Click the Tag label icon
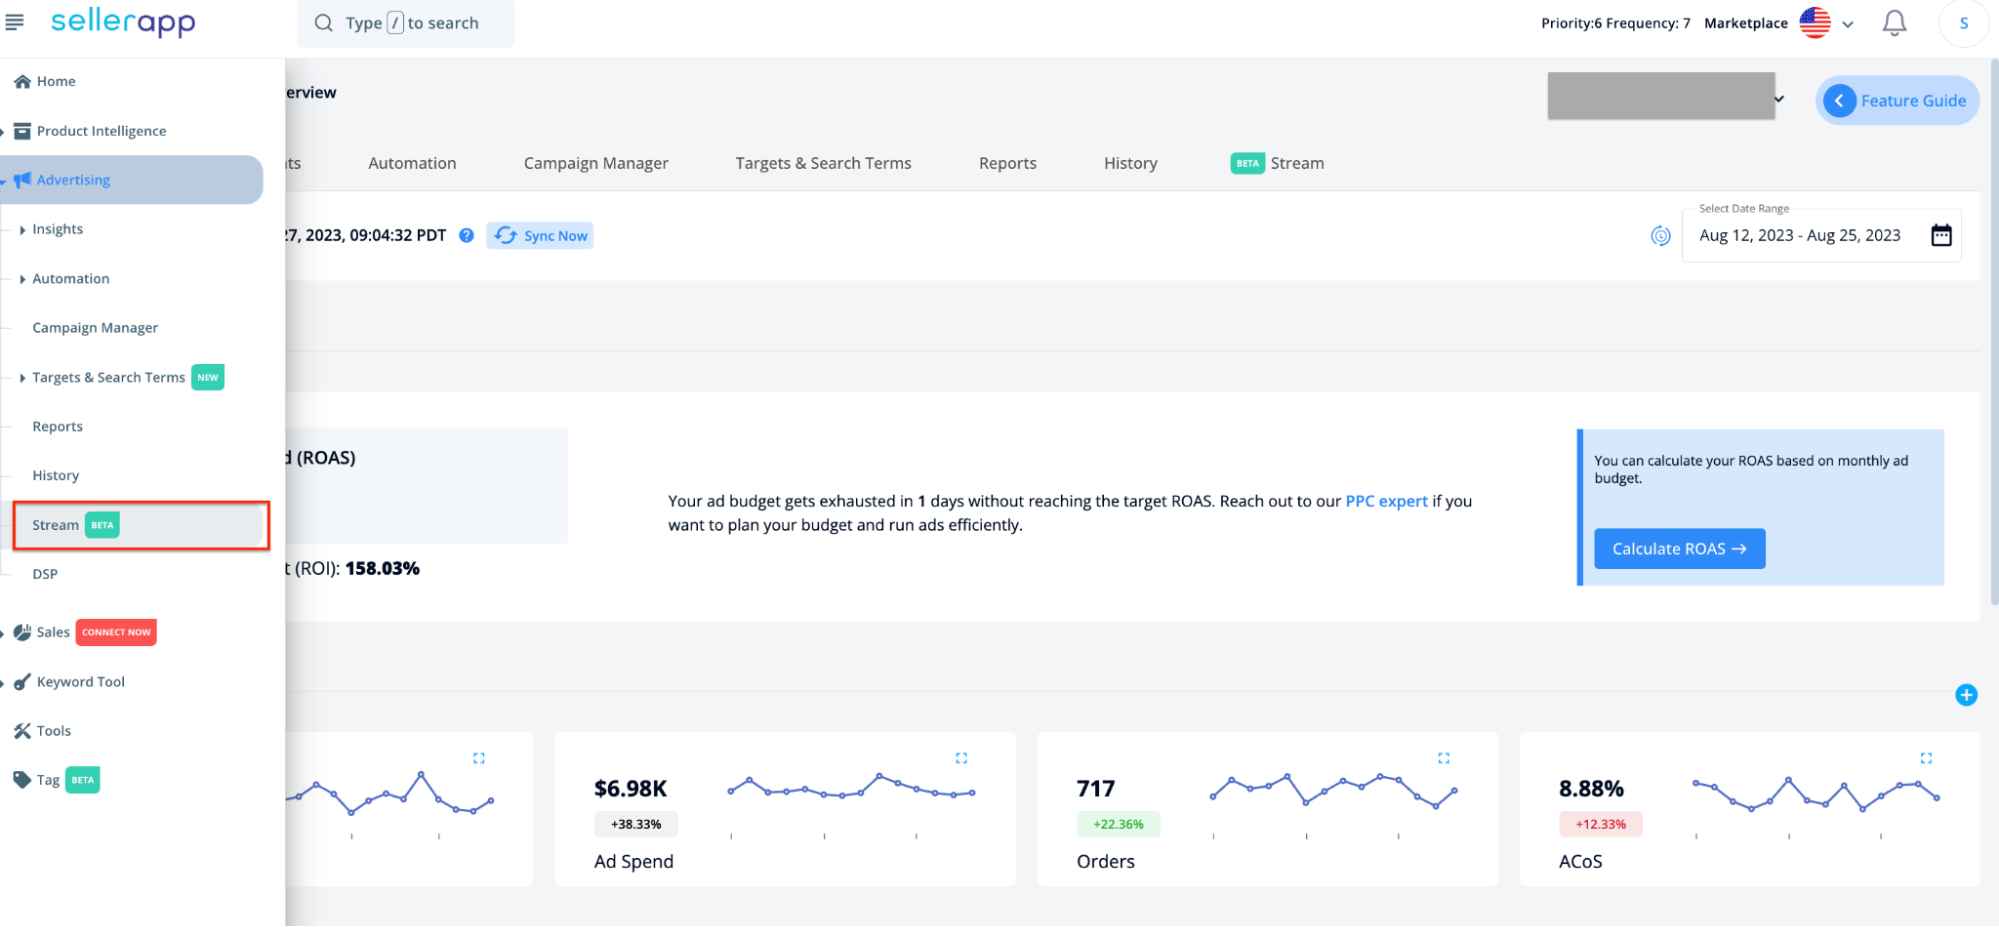 click(22, 780)
